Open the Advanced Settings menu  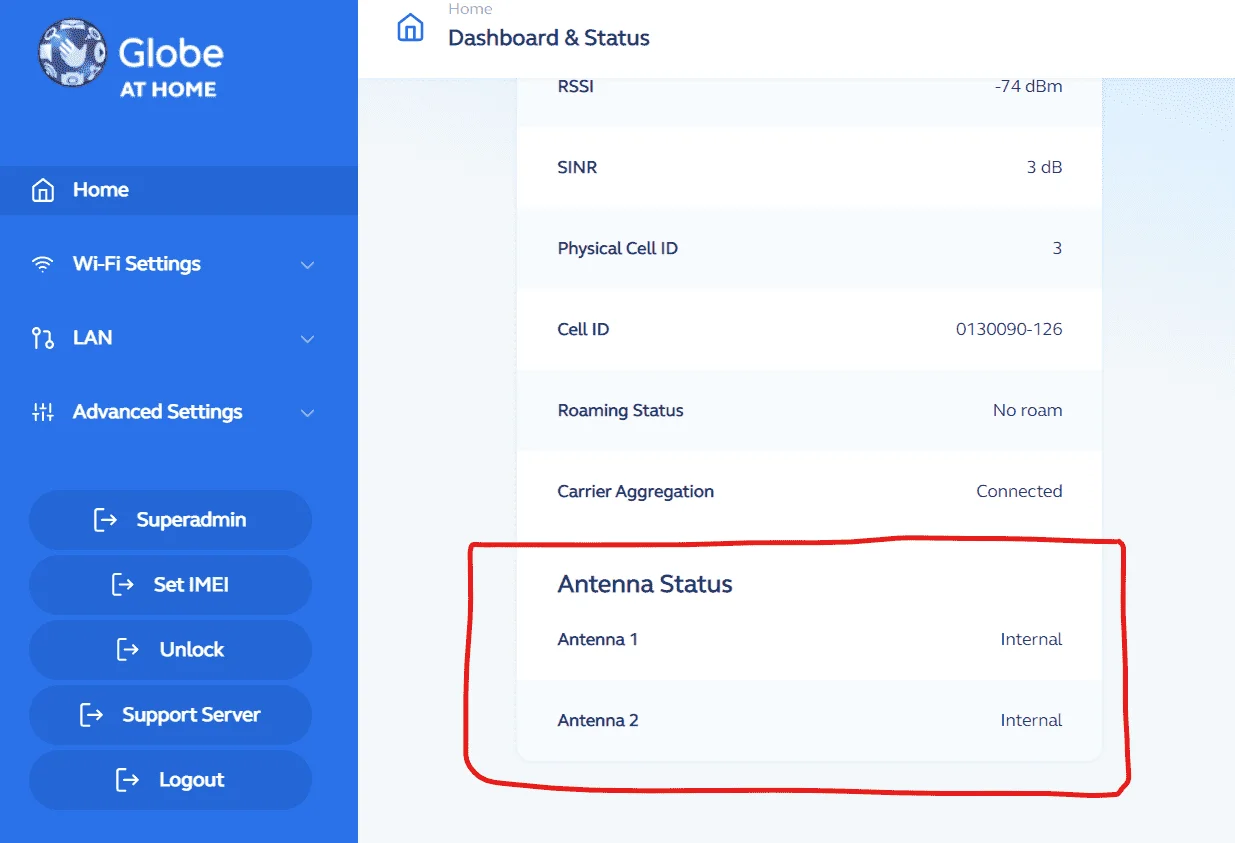point(179,412)
